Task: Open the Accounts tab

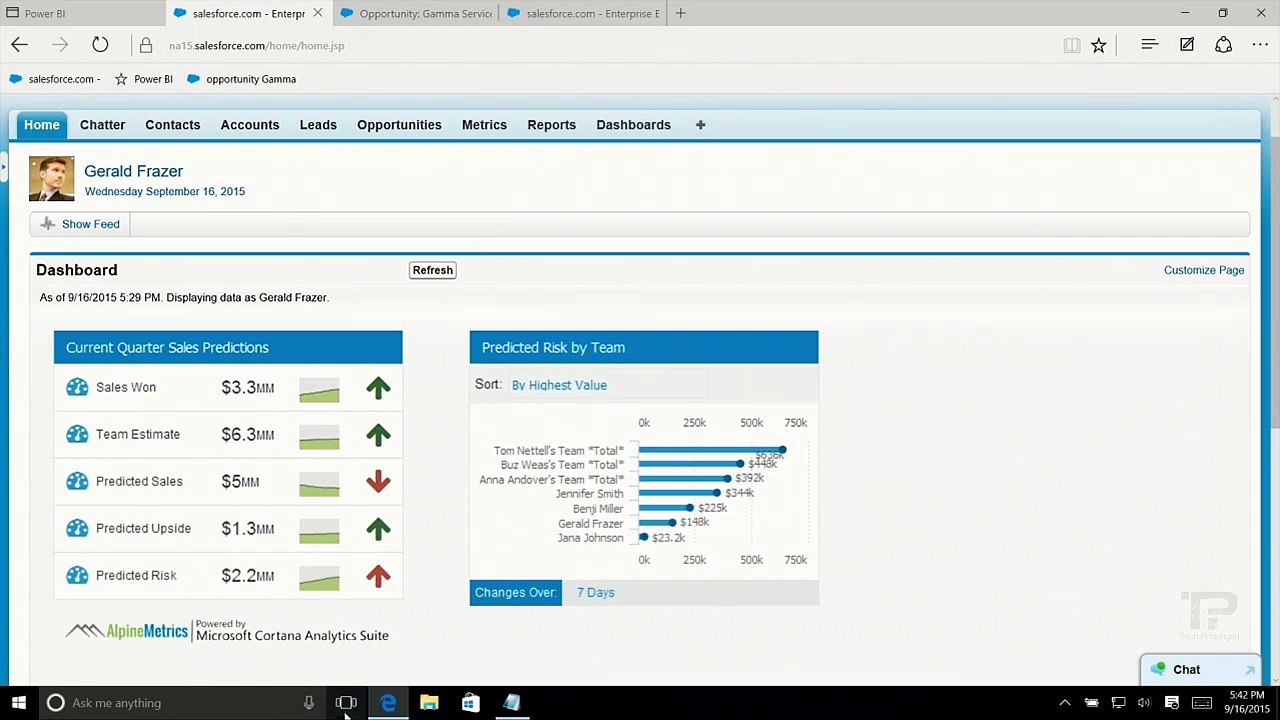Action: click(250, 125)
